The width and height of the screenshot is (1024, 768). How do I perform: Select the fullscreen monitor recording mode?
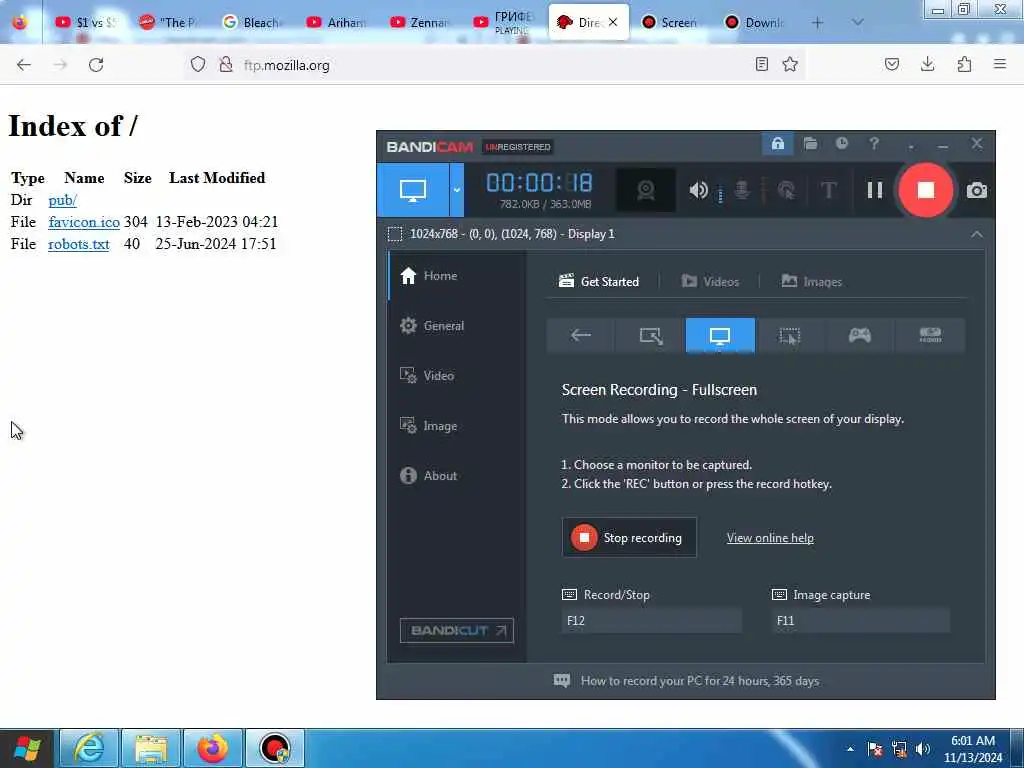click(x=720, y=336)
